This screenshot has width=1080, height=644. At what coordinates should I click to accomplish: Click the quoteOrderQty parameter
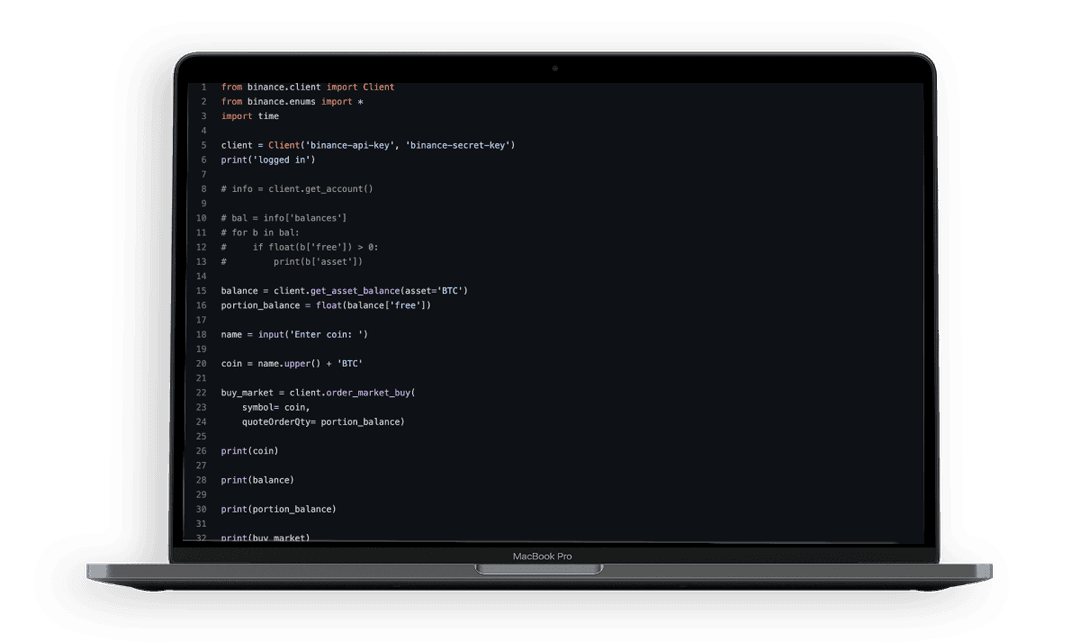click(276, 422)
